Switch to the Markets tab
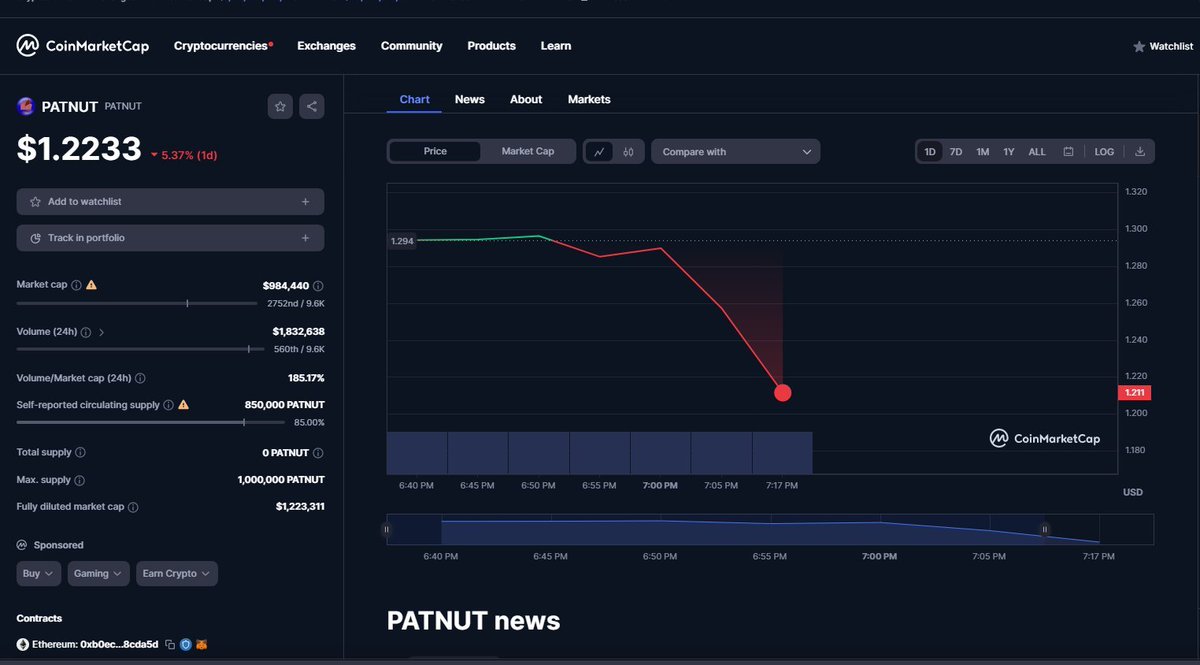The width and height of the screenshot is (1200, 665). point(589,99)
